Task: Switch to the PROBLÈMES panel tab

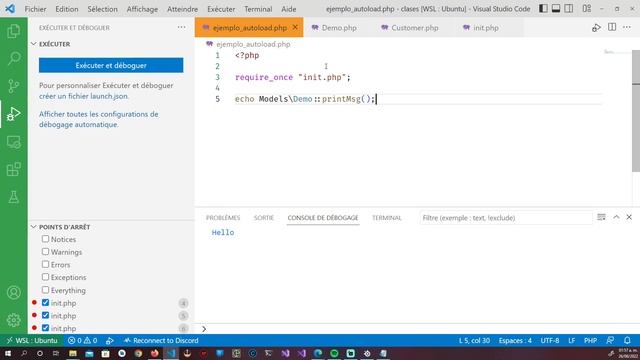Action: [x=223, y=218]
